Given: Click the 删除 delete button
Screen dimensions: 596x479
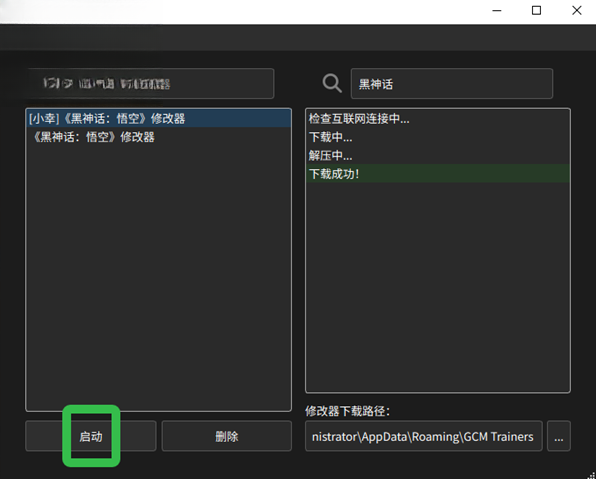Looking at the screenshot, I should pos(227,436).
